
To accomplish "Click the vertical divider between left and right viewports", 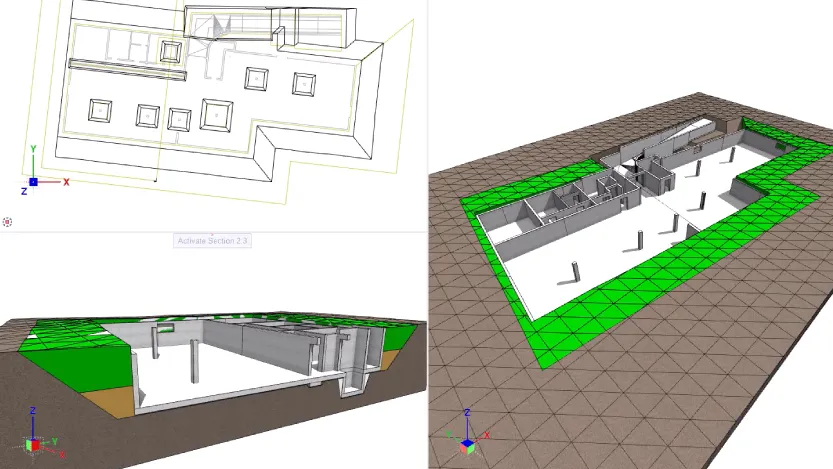I will (428, 300).
